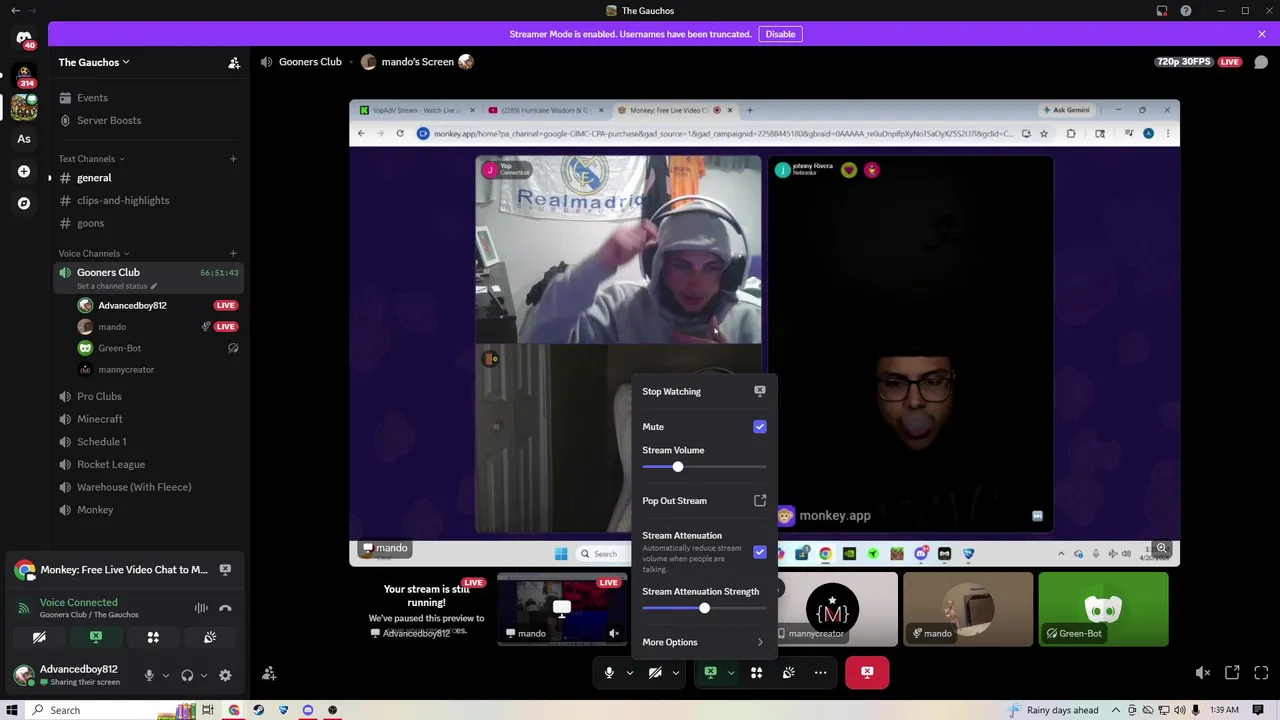This screenshot has height=720, width=1280.
Task: Toggle the Mute checkbox in stream menu
Action: 760,427
